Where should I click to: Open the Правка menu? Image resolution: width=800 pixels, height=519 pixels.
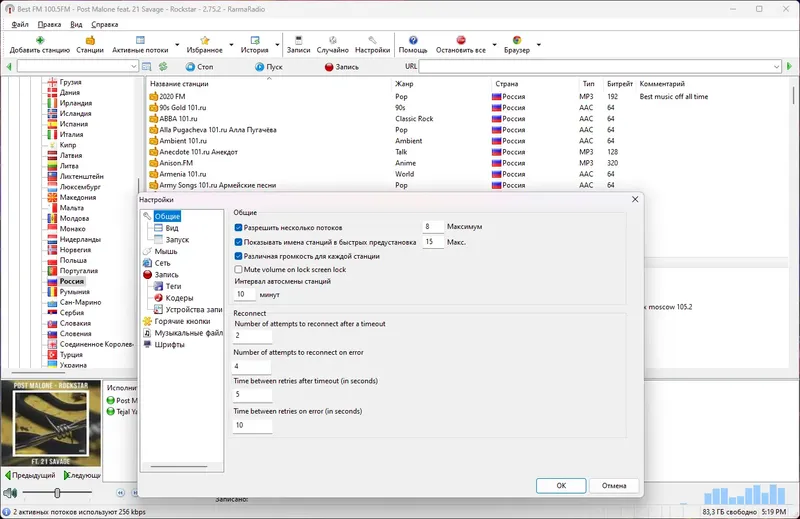pos(49,24)
